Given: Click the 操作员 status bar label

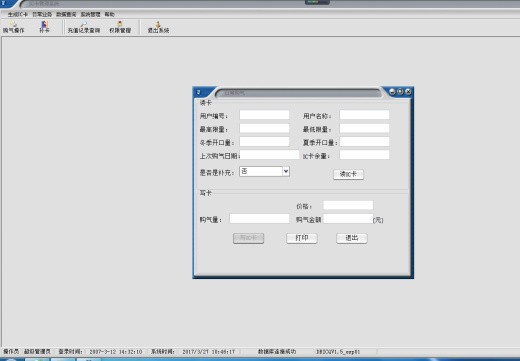Looking at the screenshot, I should [x=11, y=351].
